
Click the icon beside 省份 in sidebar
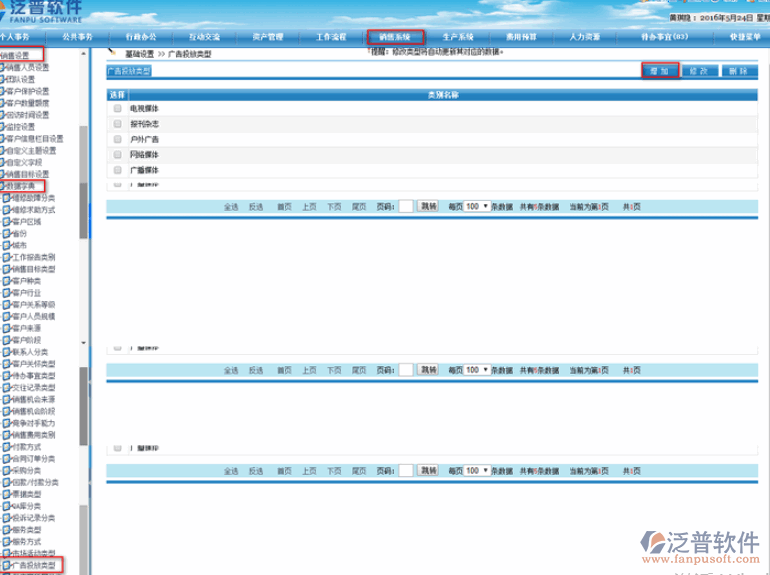coord(7,233)
